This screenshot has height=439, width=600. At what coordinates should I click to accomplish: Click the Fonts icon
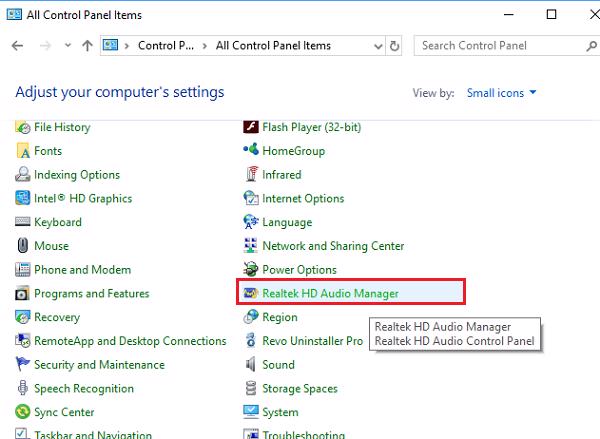23,151
